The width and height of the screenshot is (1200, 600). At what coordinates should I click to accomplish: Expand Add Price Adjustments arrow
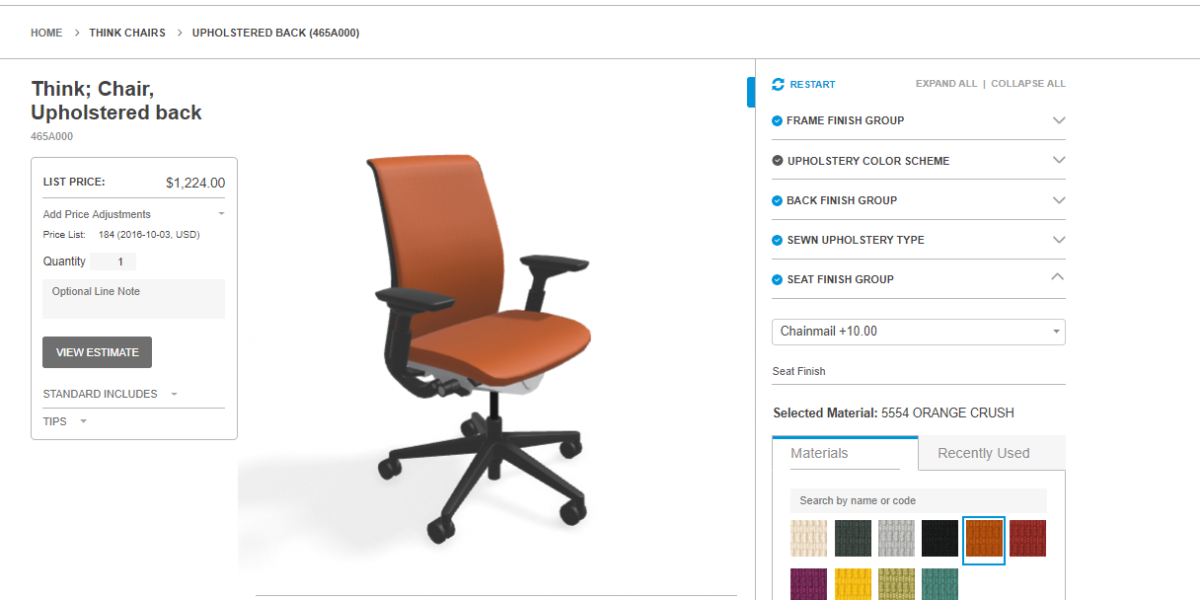221,214
